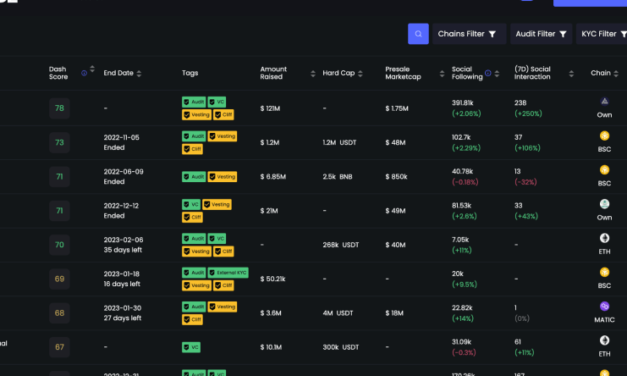Image resolution: width=627 pixels, height=376 pixels.
Task: Select Dash Score 78 badge
Action: [x=60, y=108]
